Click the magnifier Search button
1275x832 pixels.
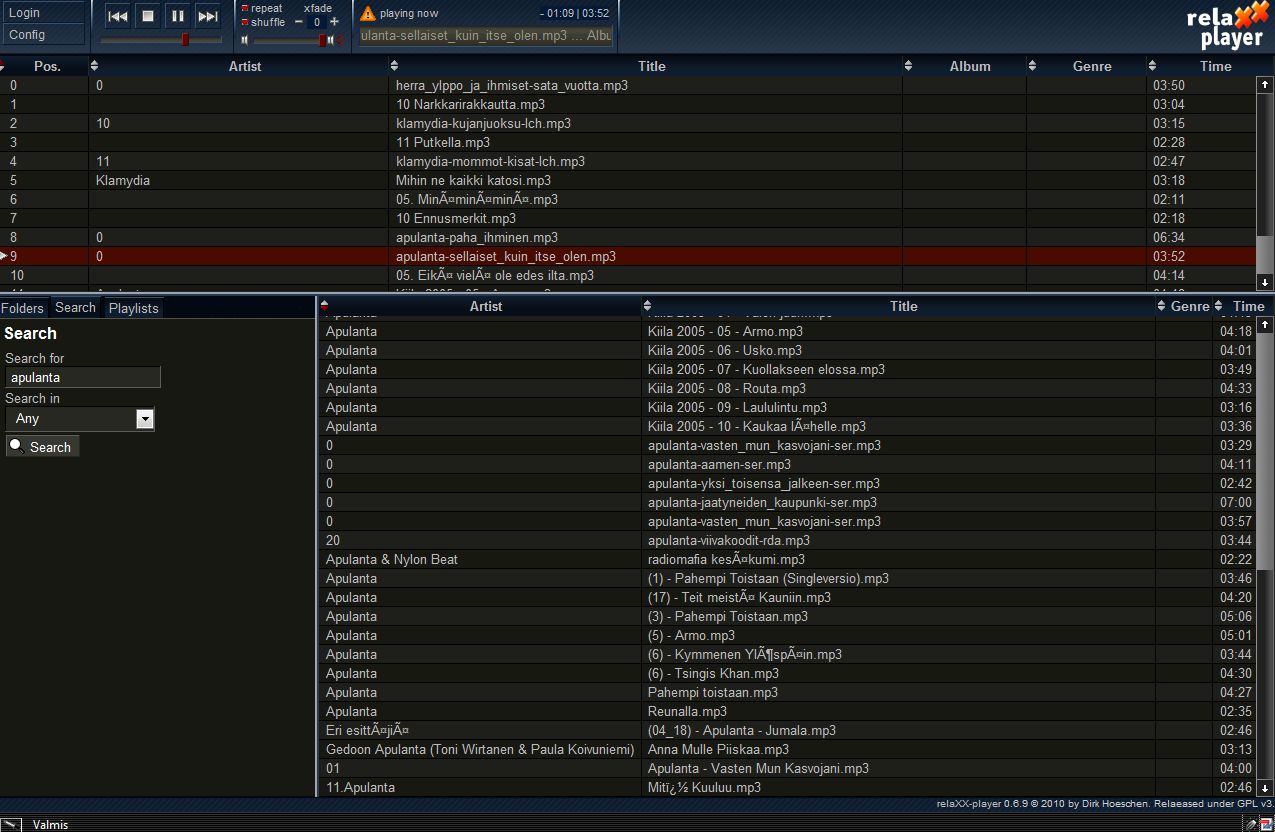[x=42, y=447]
